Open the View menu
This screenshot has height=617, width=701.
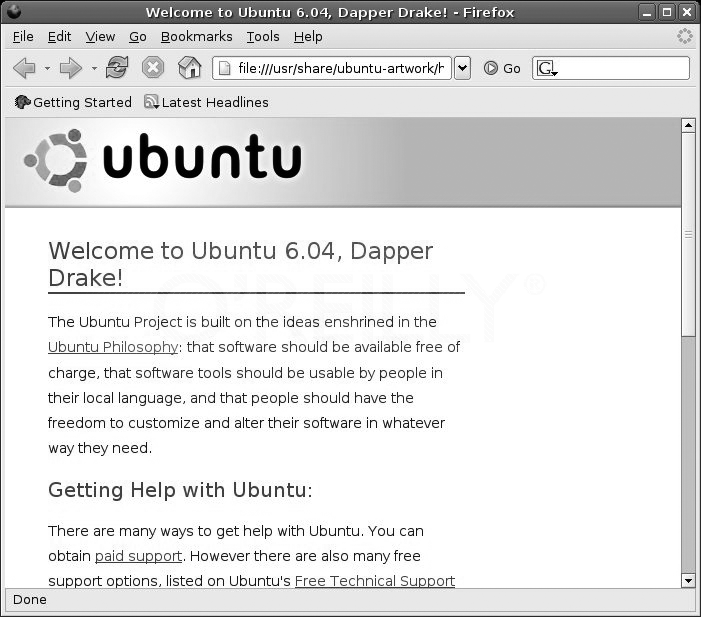pyautogui.click(x=100, y=37)
